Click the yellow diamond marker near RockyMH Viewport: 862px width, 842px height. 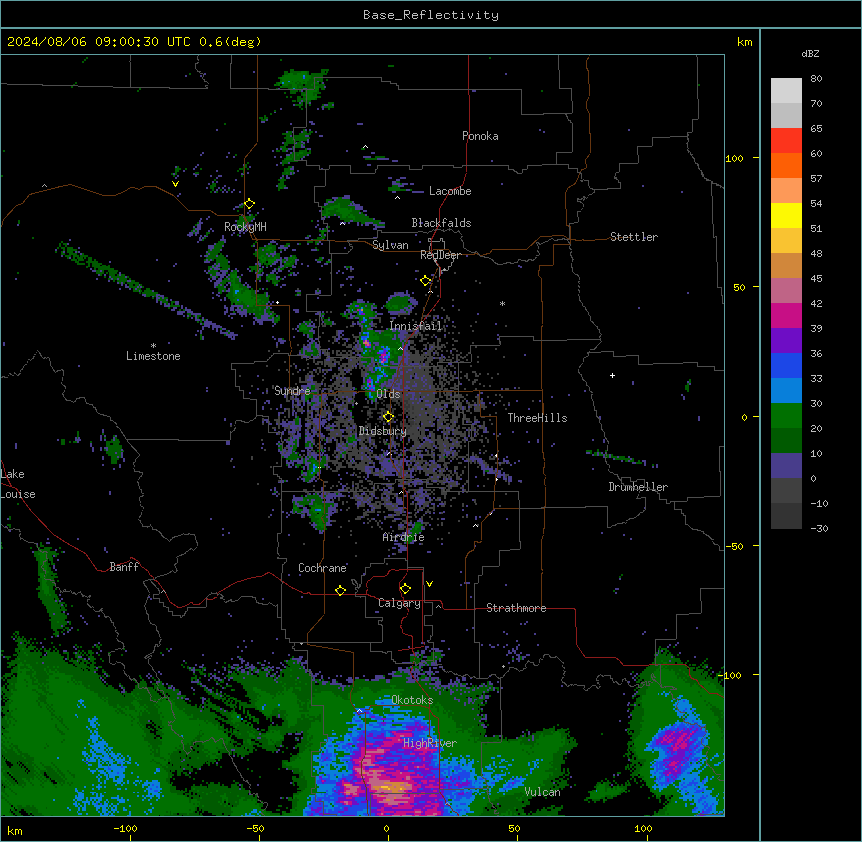point(249,204)
